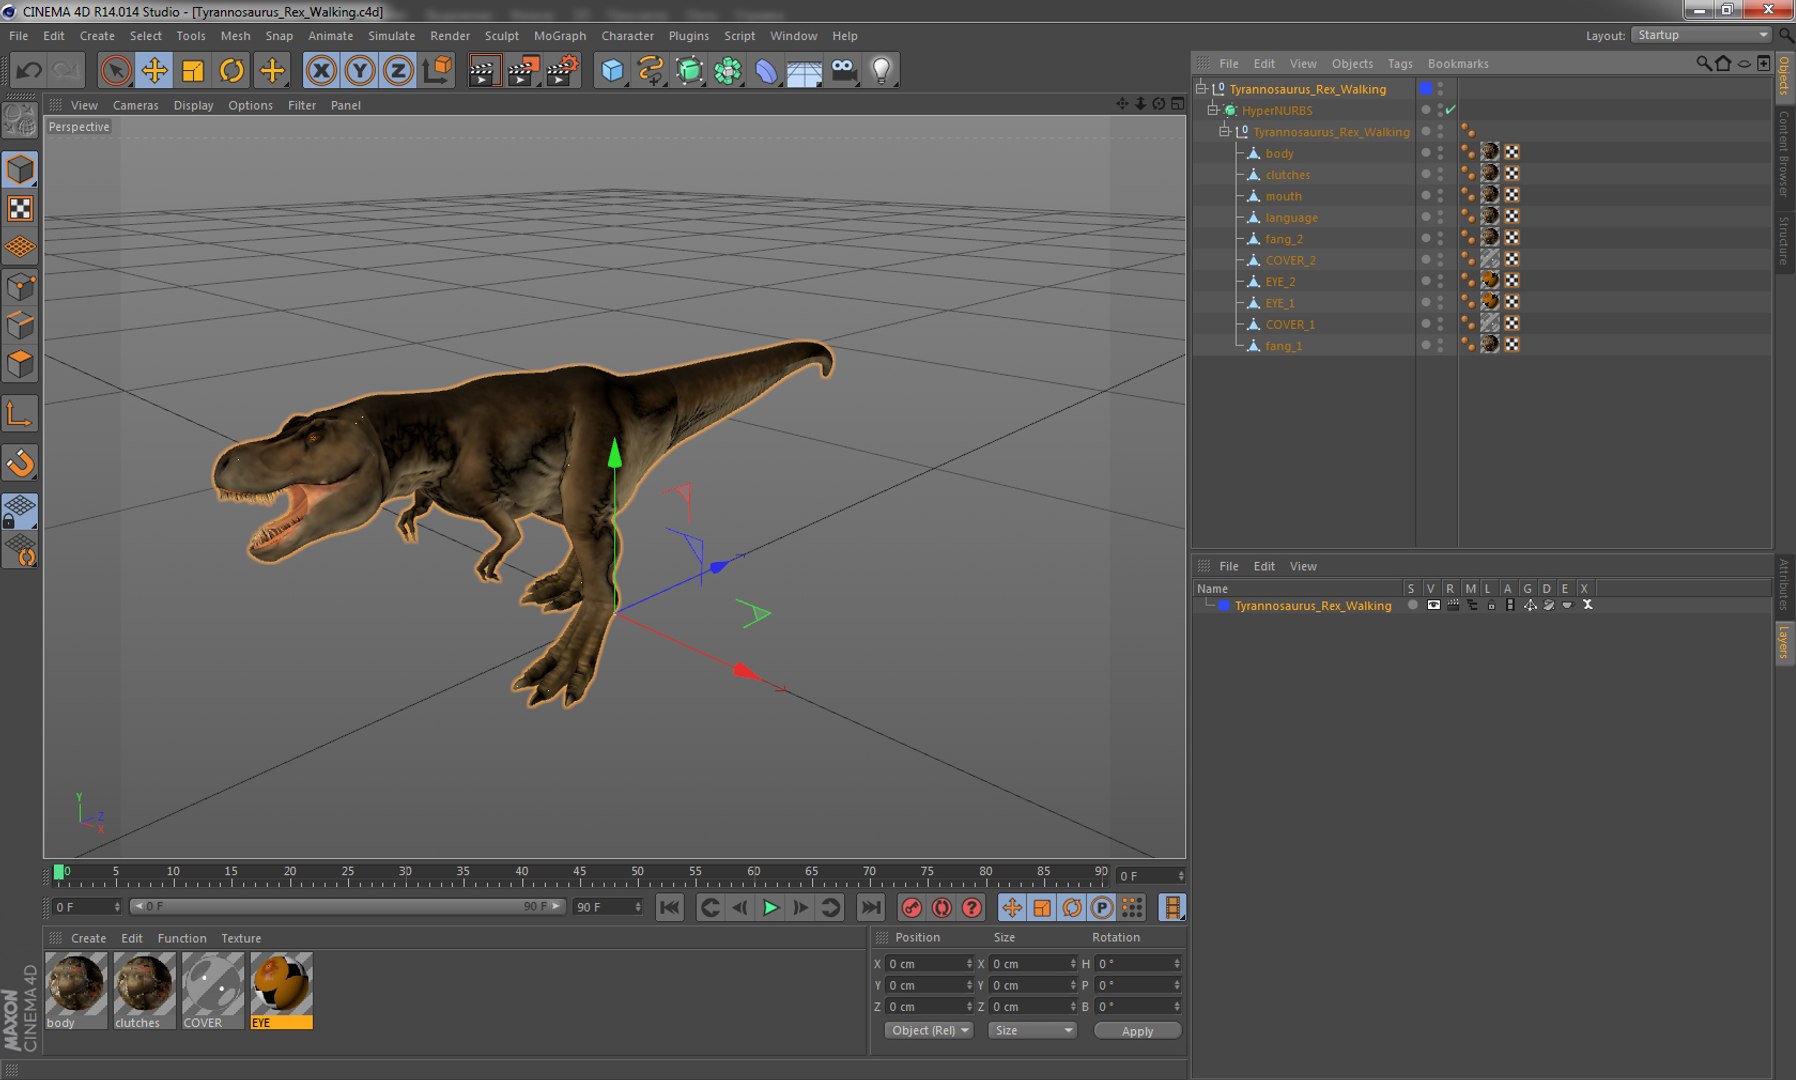Open Object Manager Tags menu

coord(1400,64)
